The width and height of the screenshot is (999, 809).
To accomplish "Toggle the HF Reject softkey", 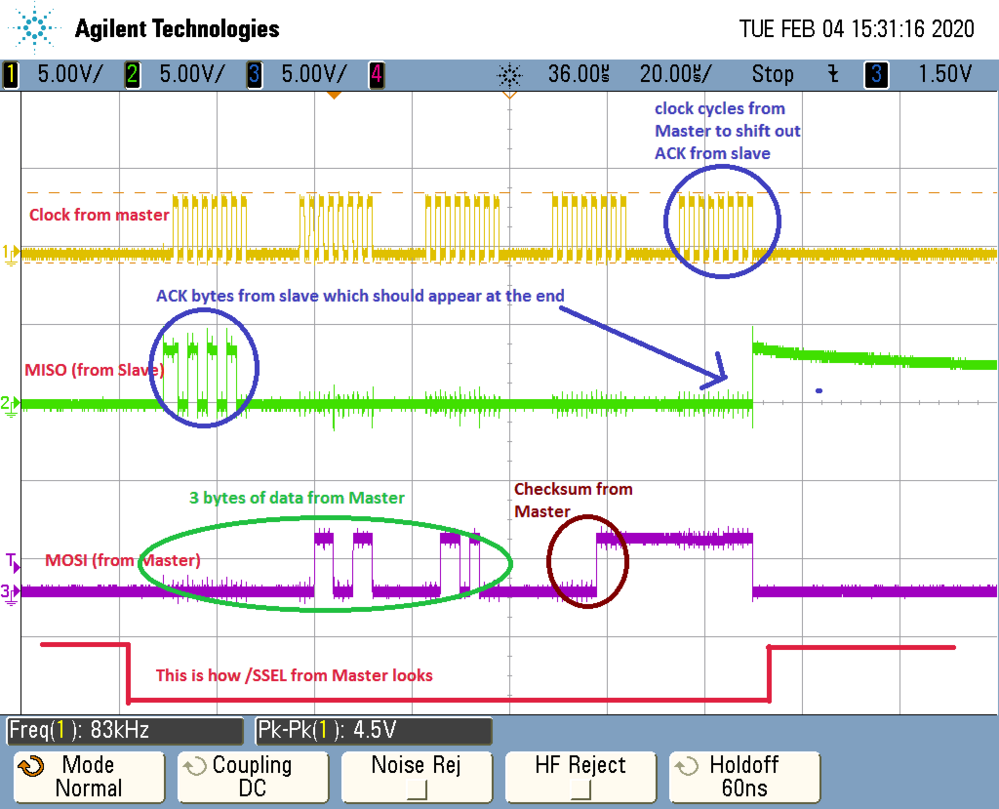I will (580, 776).
